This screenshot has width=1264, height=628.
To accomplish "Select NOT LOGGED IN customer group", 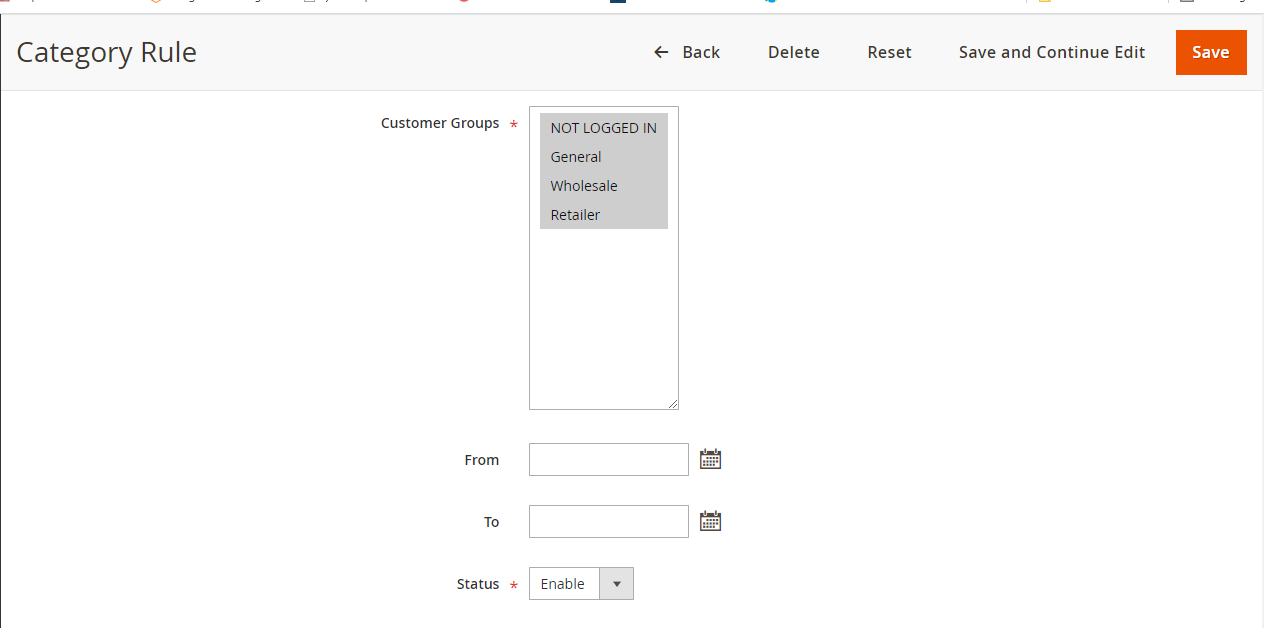I will click(x=603, y=128).
